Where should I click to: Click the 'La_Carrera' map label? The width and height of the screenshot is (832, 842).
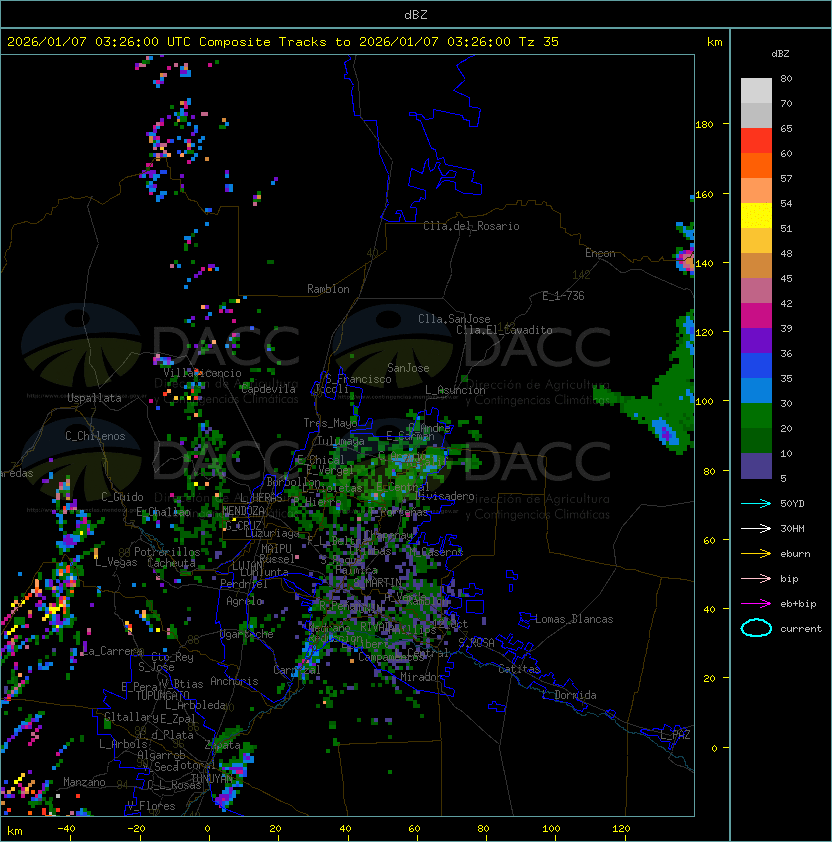112,651
